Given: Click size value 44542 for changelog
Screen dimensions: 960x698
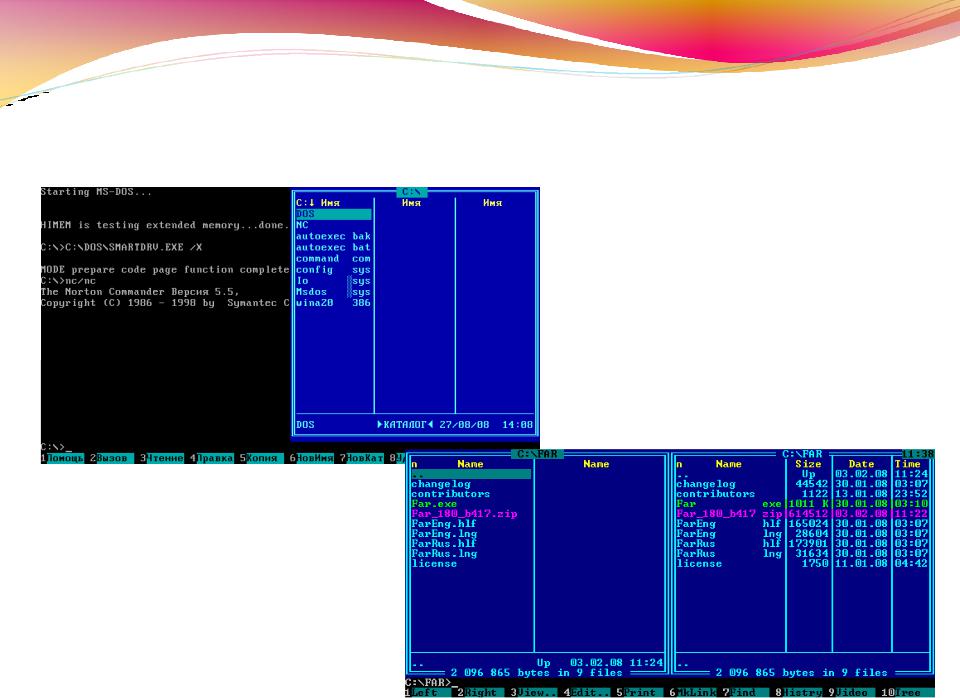Looking at the screenshot, I should tap(811, 484).
